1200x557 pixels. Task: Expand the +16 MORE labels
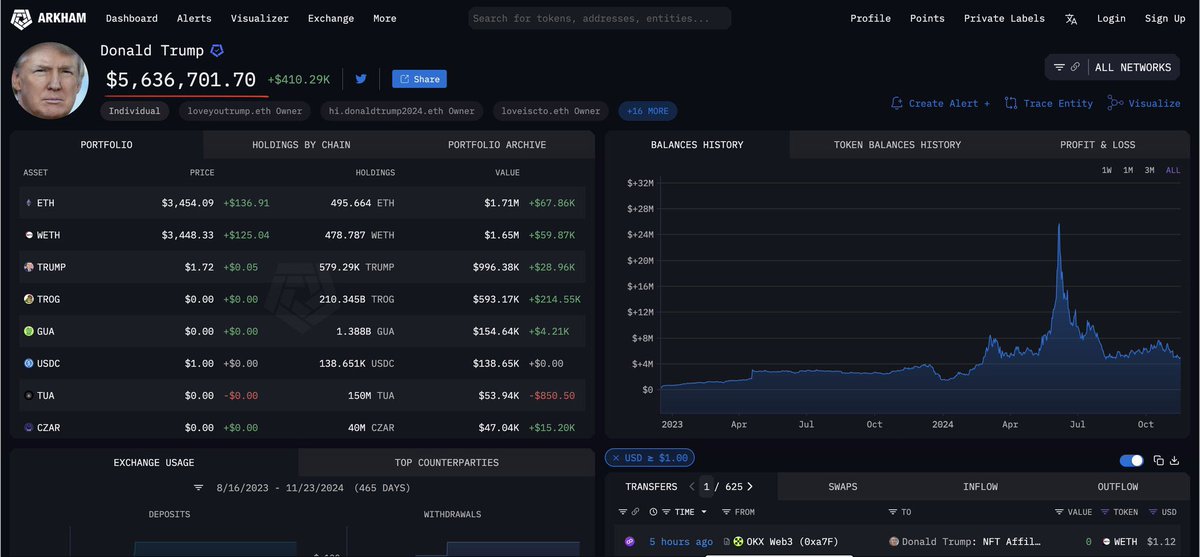click(x=648, y=111)
